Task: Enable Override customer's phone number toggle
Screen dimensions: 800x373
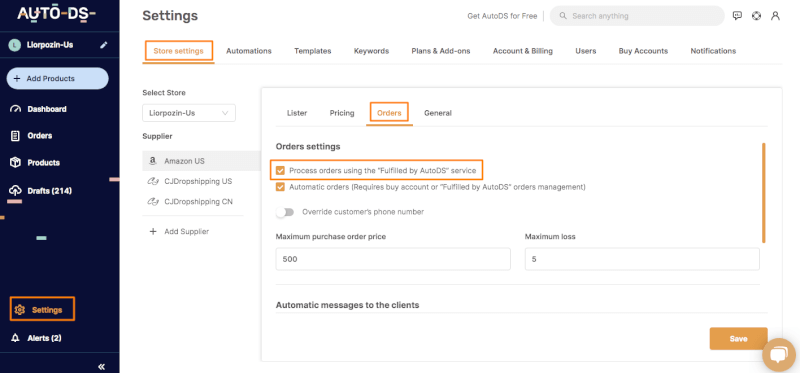Action: point(285,212)
